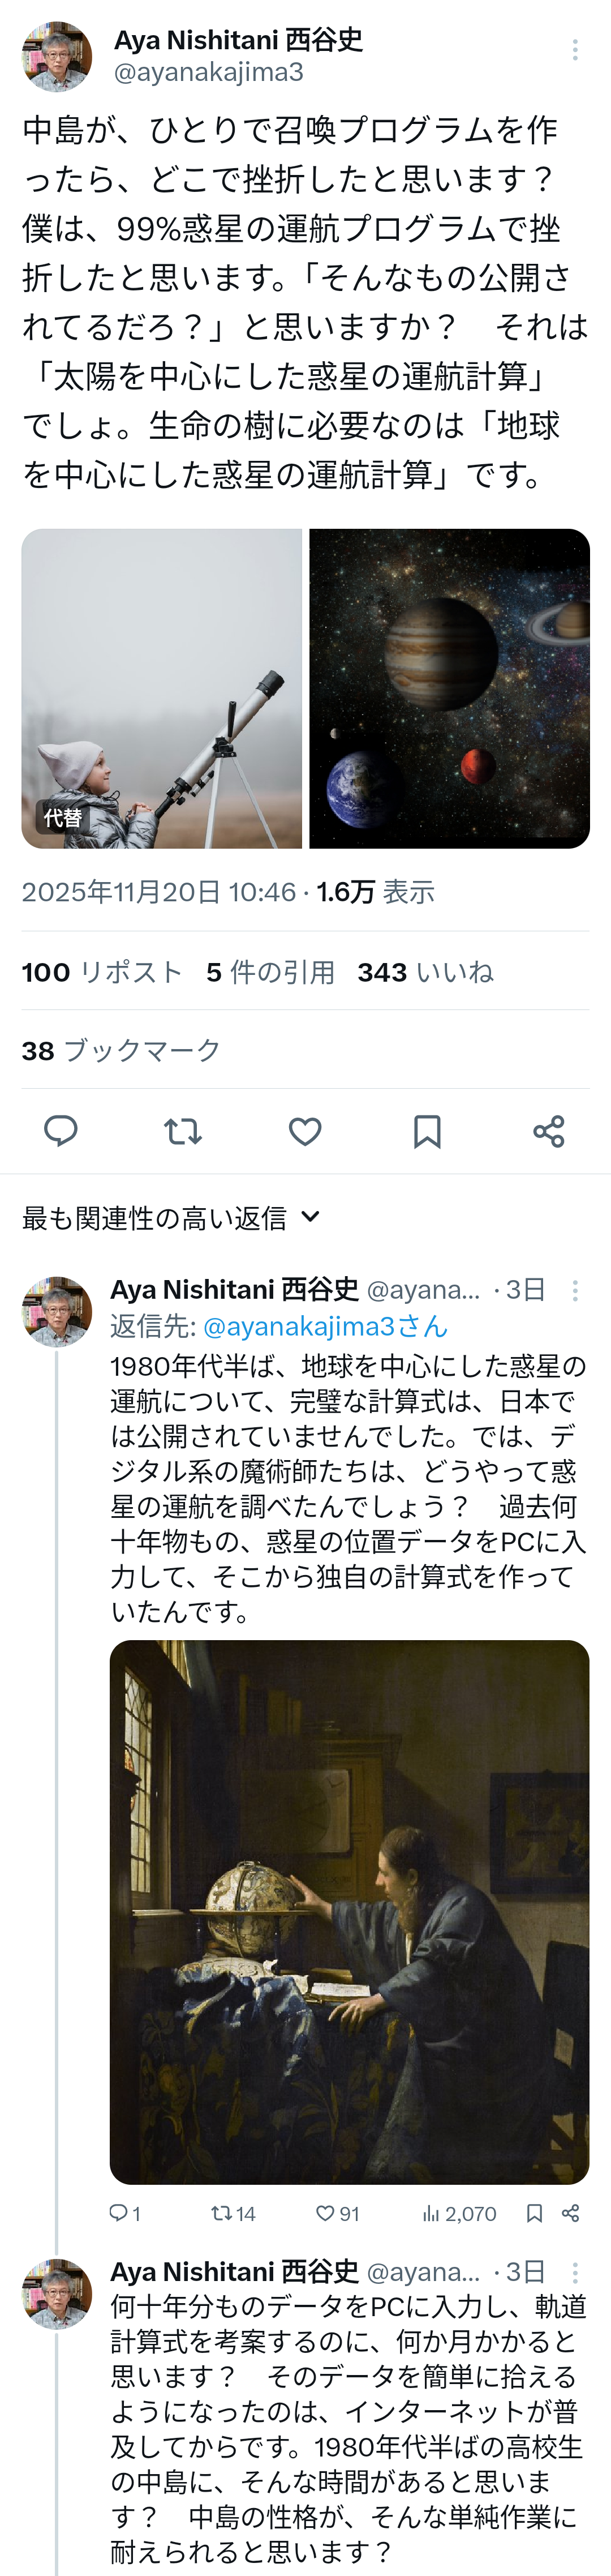Share the main post via share icon

[549, 1131]
